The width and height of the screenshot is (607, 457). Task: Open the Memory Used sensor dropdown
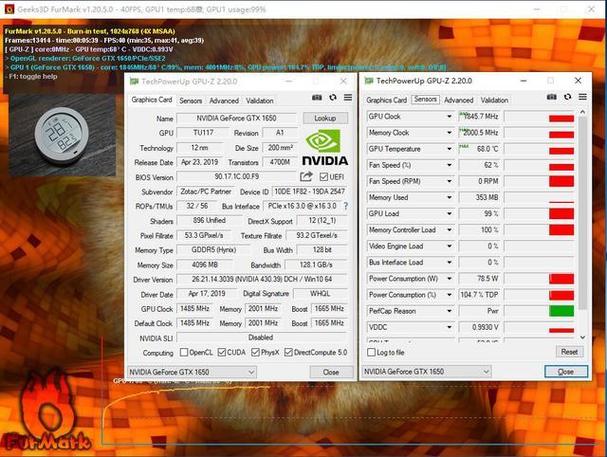449,198
